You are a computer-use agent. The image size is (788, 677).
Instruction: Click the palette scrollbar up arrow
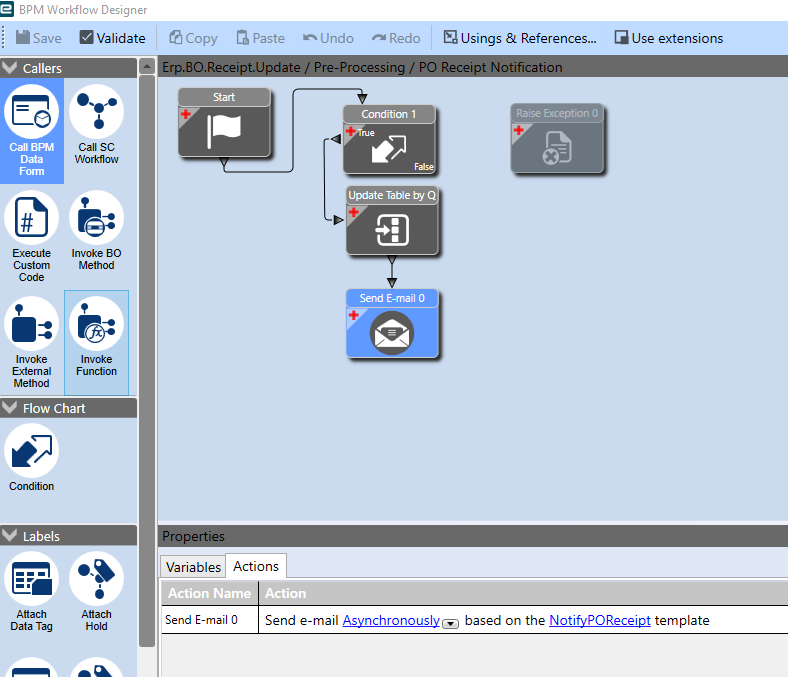pos(147,66)
